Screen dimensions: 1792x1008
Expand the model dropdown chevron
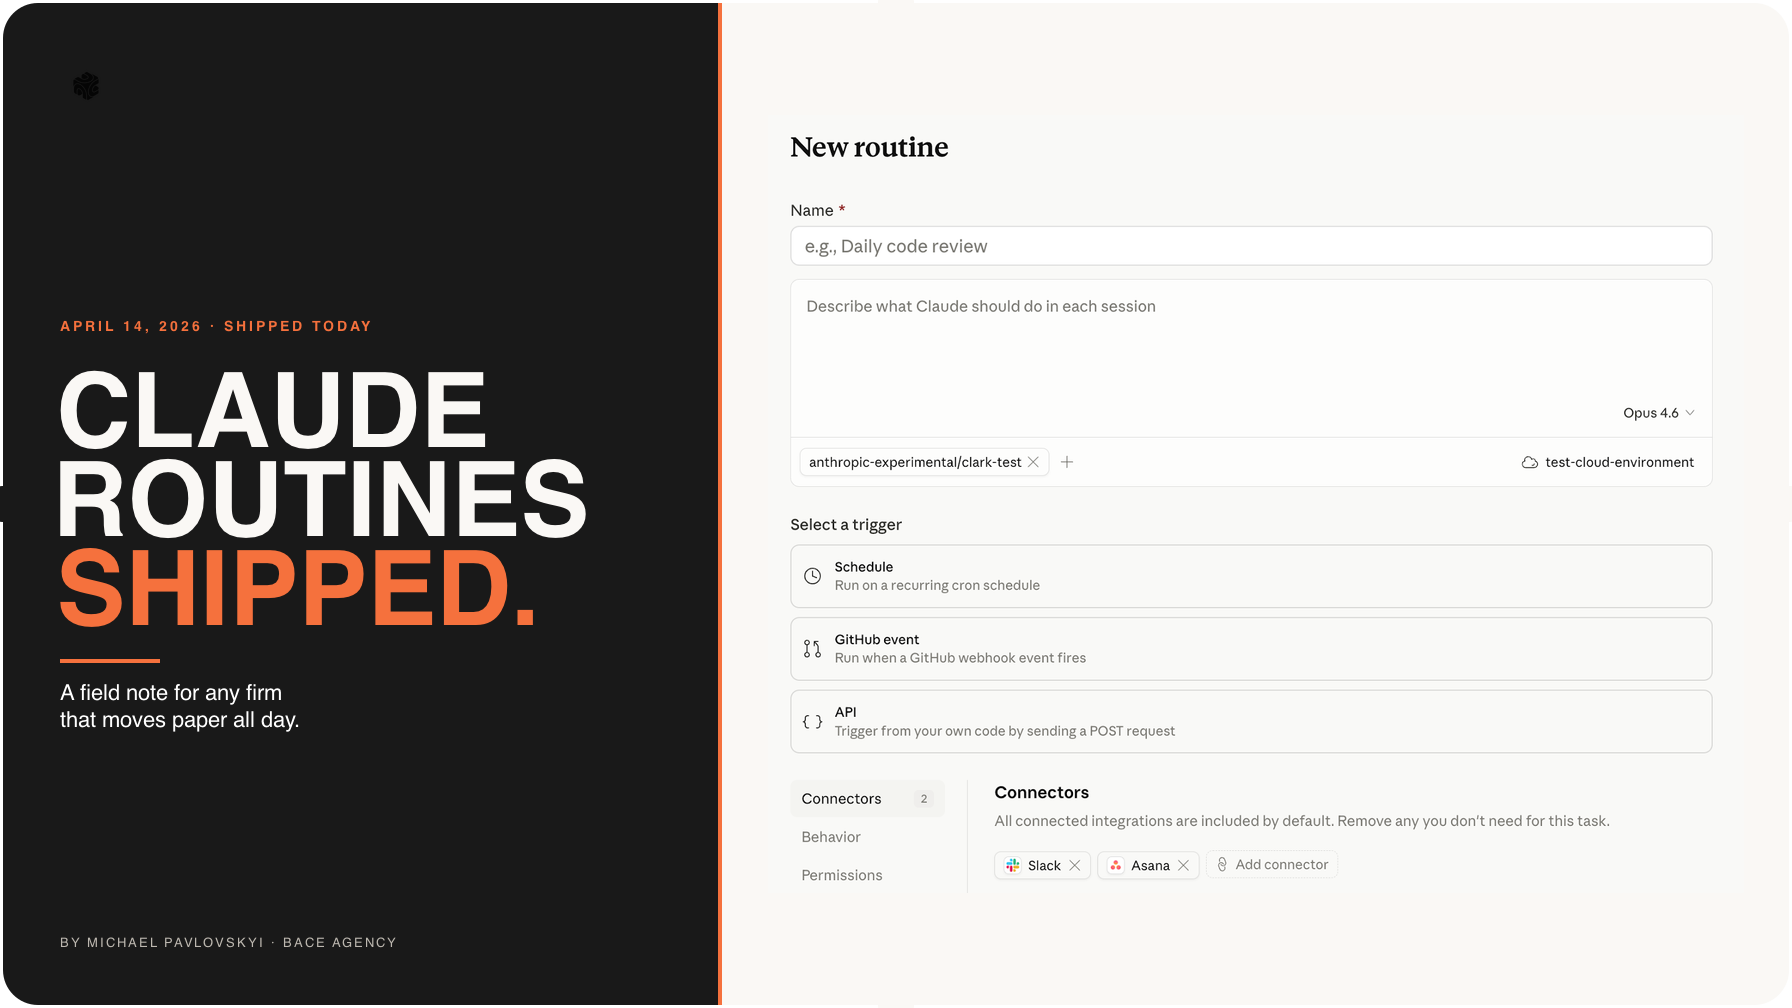[x=1690, y=412]
